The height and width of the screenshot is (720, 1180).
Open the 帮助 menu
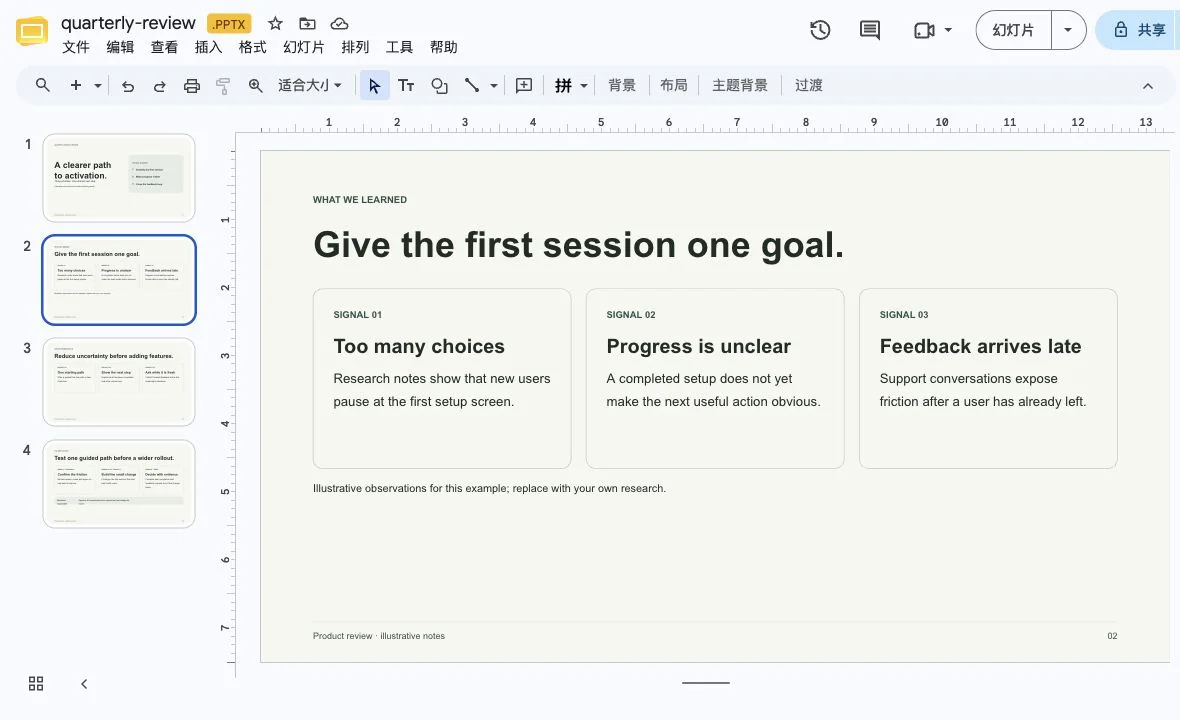(444, 47)
